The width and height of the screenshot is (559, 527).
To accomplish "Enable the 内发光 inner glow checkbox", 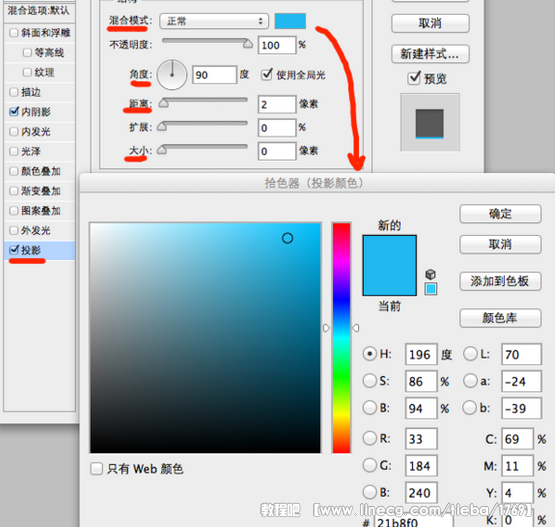I will click(14, 132).
